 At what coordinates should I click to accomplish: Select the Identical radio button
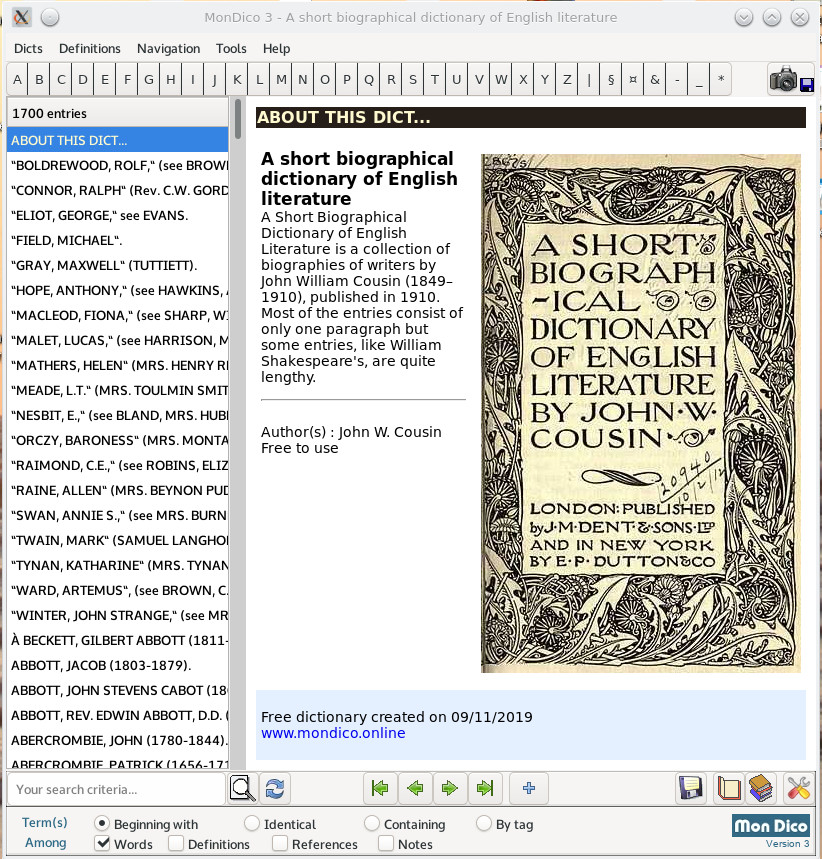[252, 823]
